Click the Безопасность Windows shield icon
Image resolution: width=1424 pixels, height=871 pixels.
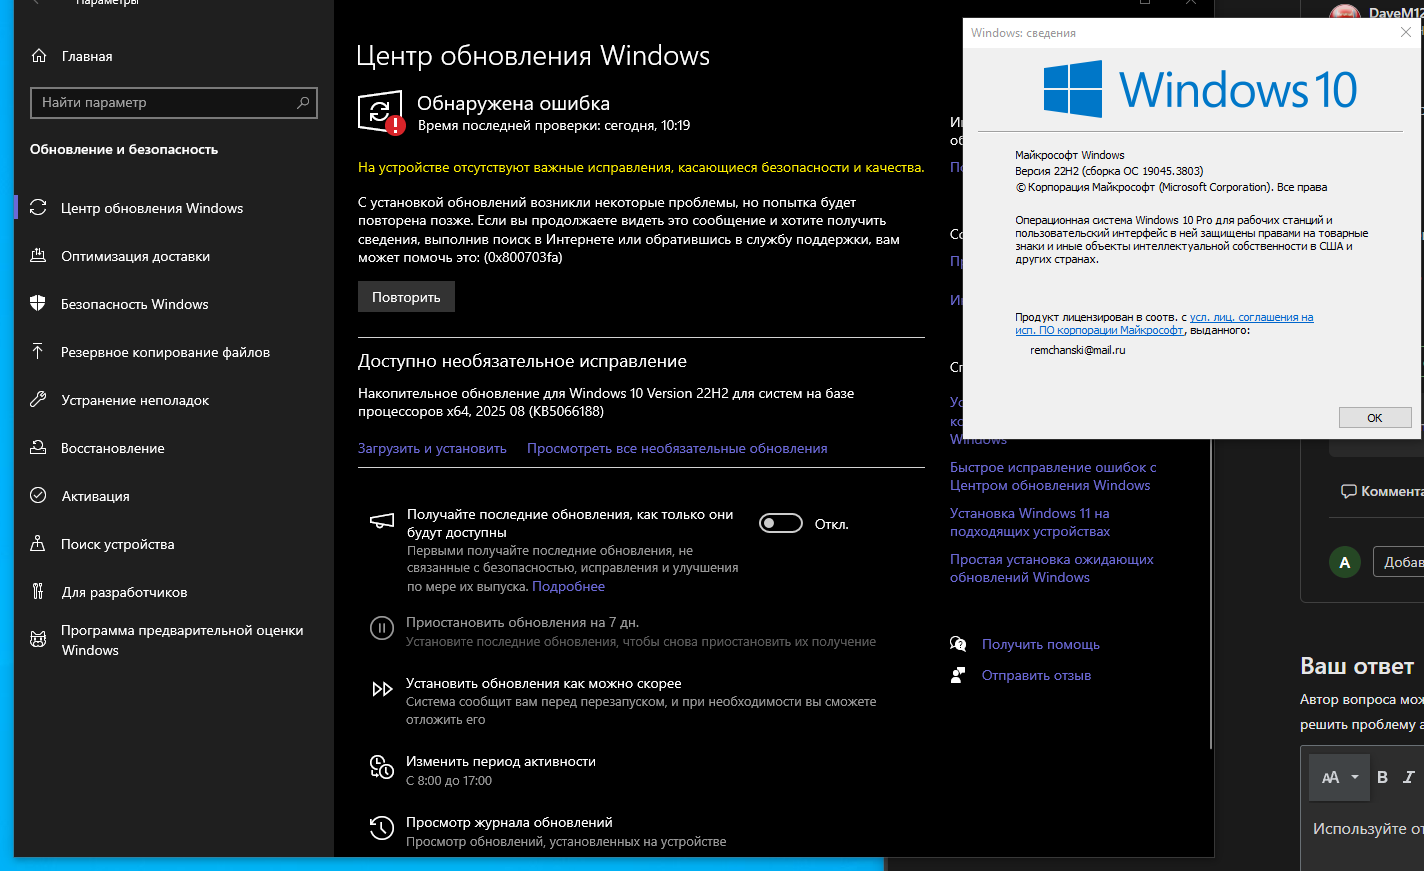38,304
